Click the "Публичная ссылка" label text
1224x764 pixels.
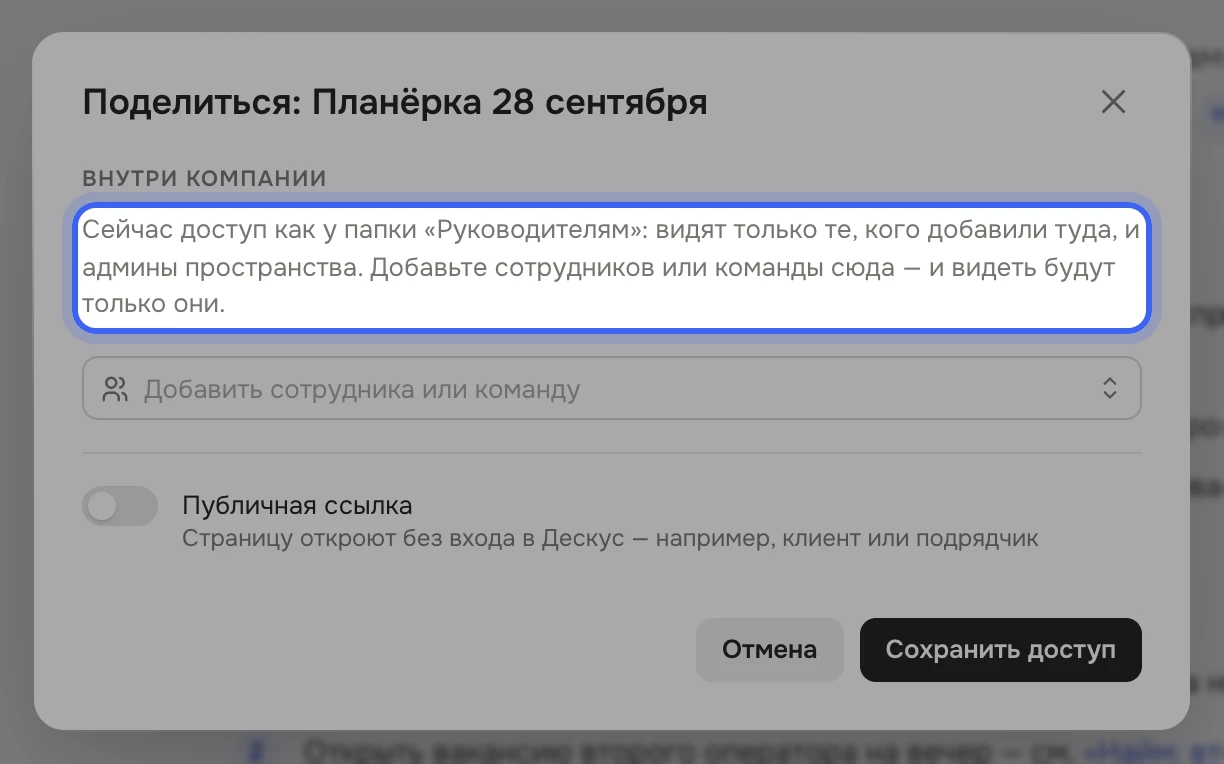[297, 505]
